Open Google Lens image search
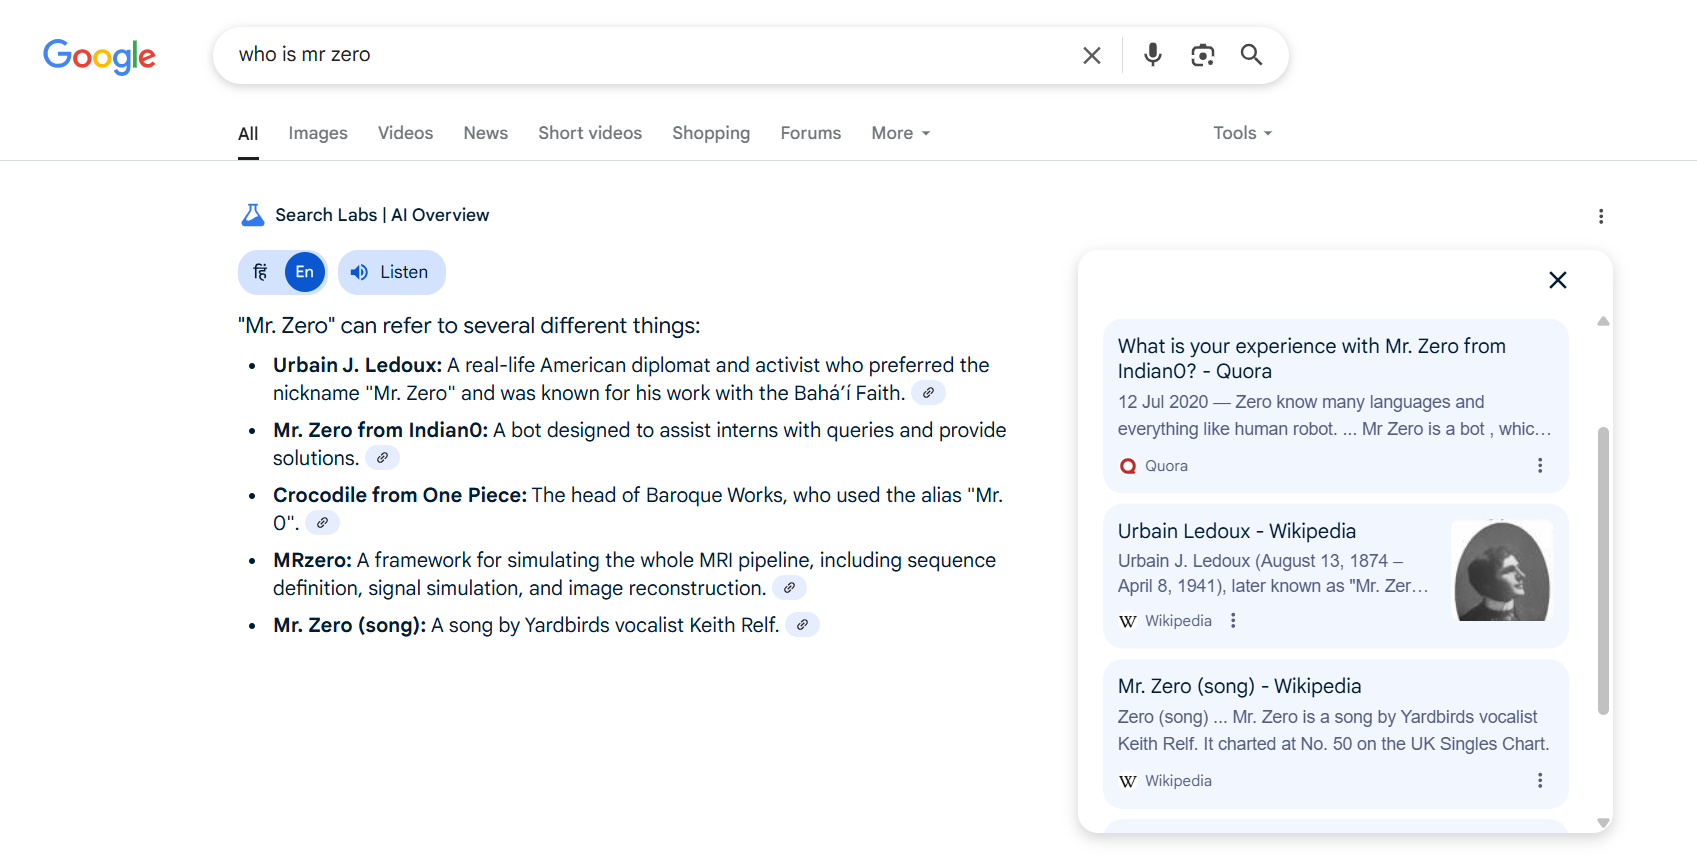 tap(1203, 55)
